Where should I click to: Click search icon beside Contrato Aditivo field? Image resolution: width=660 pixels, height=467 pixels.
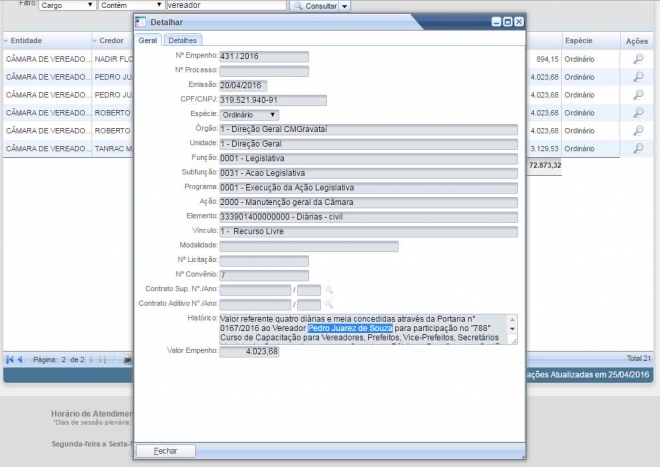point(328,304)
